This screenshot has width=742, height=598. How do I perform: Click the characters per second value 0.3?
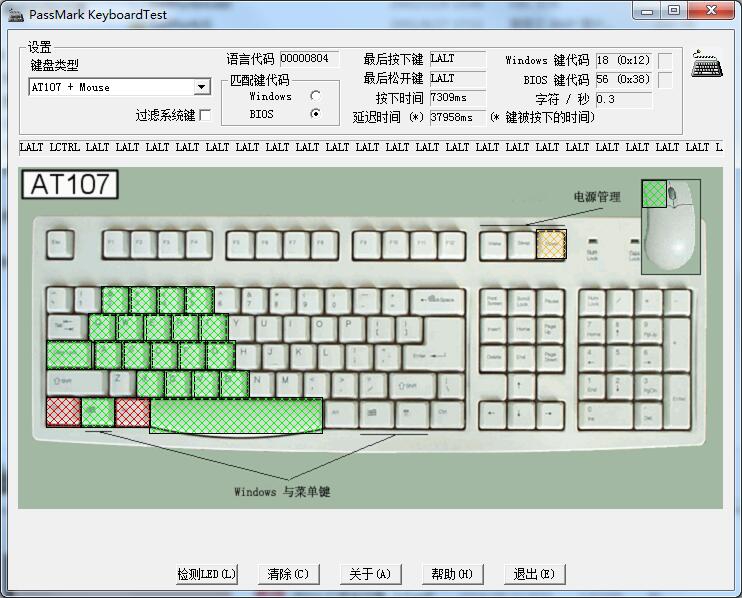pos(624,99)
